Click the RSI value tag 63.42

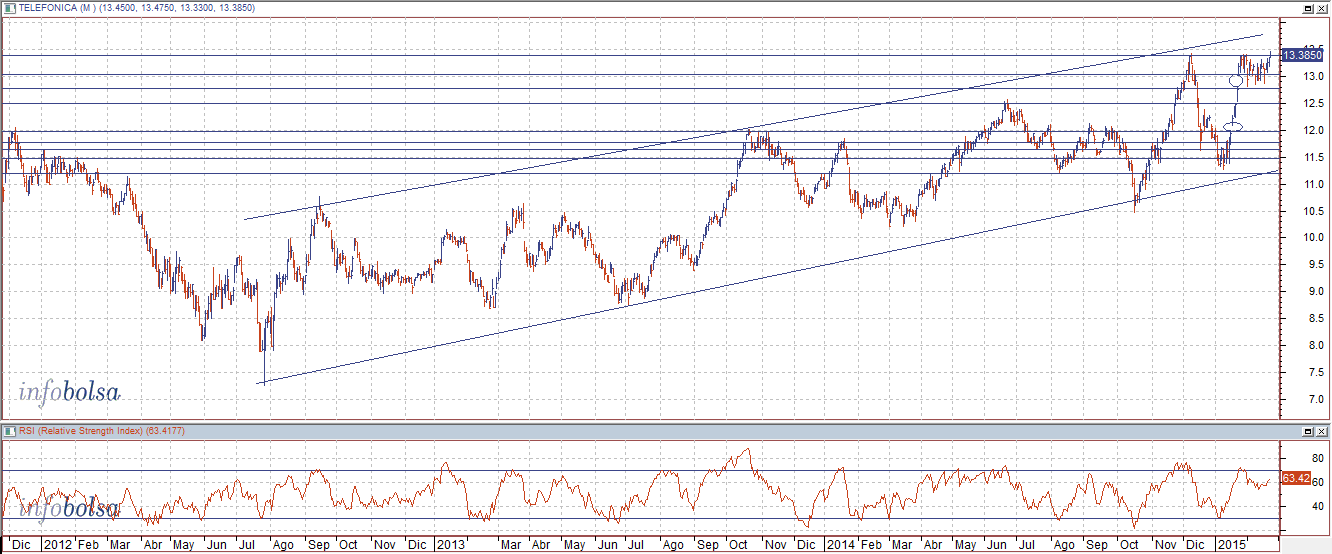(x=1296, y=479)
